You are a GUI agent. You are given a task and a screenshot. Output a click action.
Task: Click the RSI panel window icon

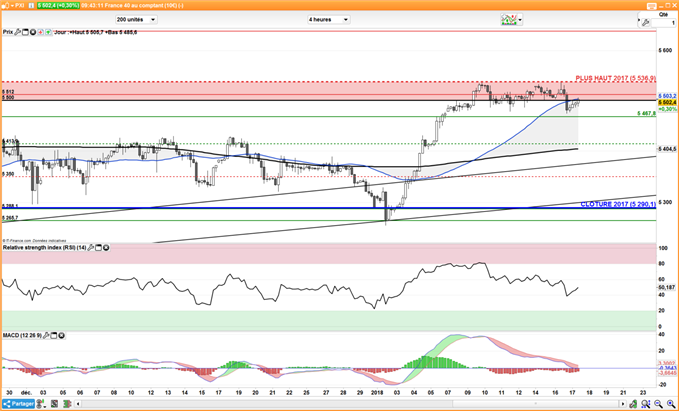[x=98, y=248]
